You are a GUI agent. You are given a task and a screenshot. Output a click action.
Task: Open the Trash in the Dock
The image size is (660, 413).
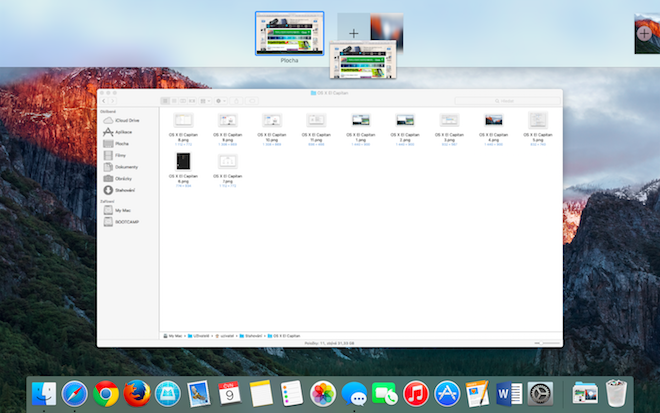616,394
